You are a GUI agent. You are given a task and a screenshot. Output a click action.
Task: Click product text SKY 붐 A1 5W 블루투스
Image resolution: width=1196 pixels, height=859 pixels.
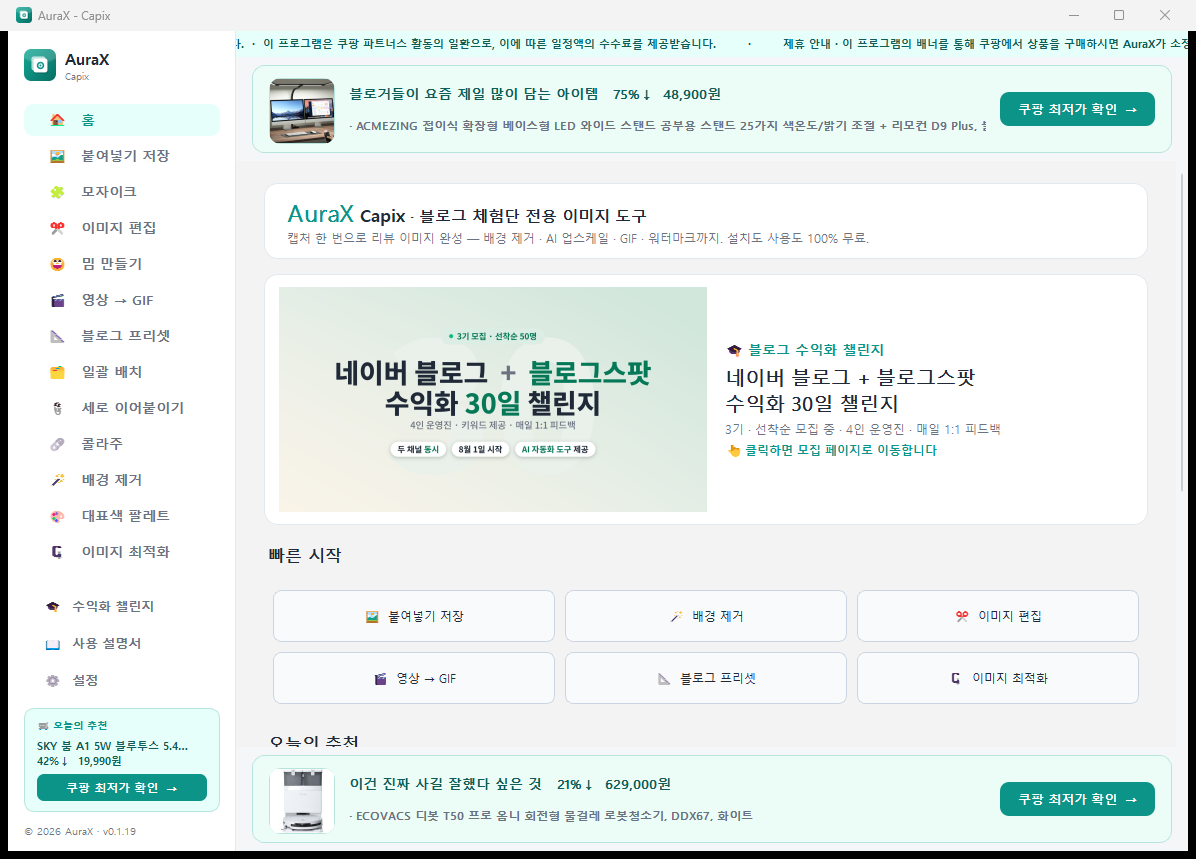tap(112, 746)
